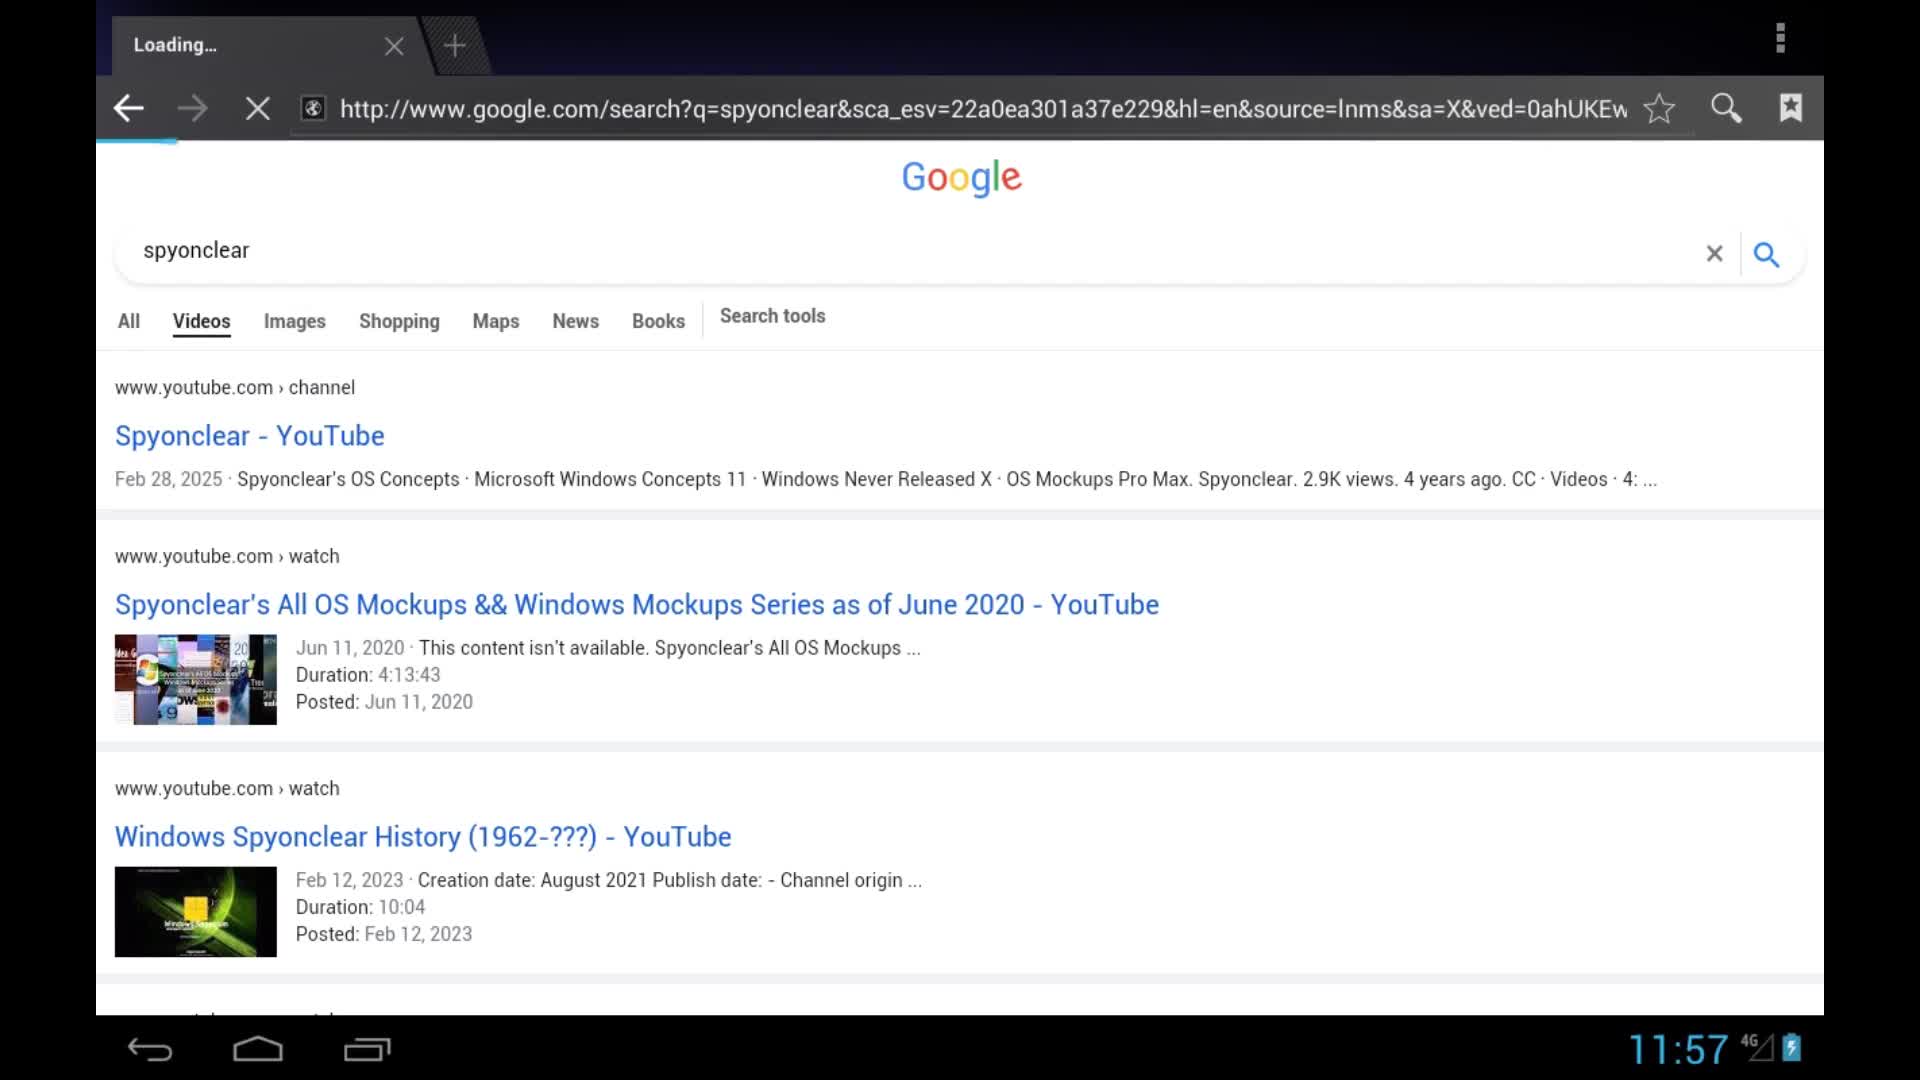Switch to the News tab
The width and height of the screenshot is (1920, 1080).
point(575,321)
